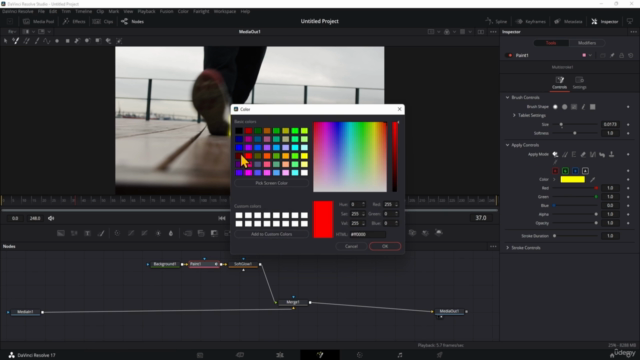Click the yellow Color swatch in Inspector
Screen dimensions: 640x360
(573, 180)
